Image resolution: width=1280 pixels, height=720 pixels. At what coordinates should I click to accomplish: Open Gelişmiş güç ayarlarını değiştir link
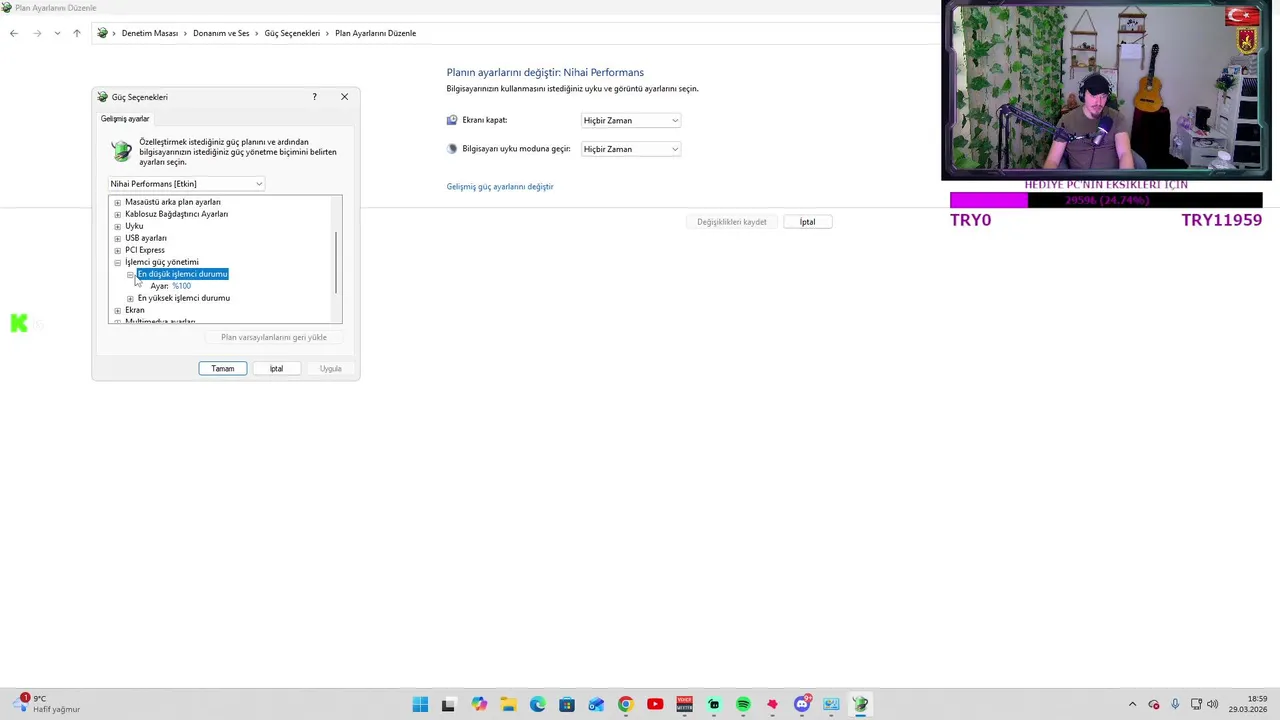click(x=500, y=186)
